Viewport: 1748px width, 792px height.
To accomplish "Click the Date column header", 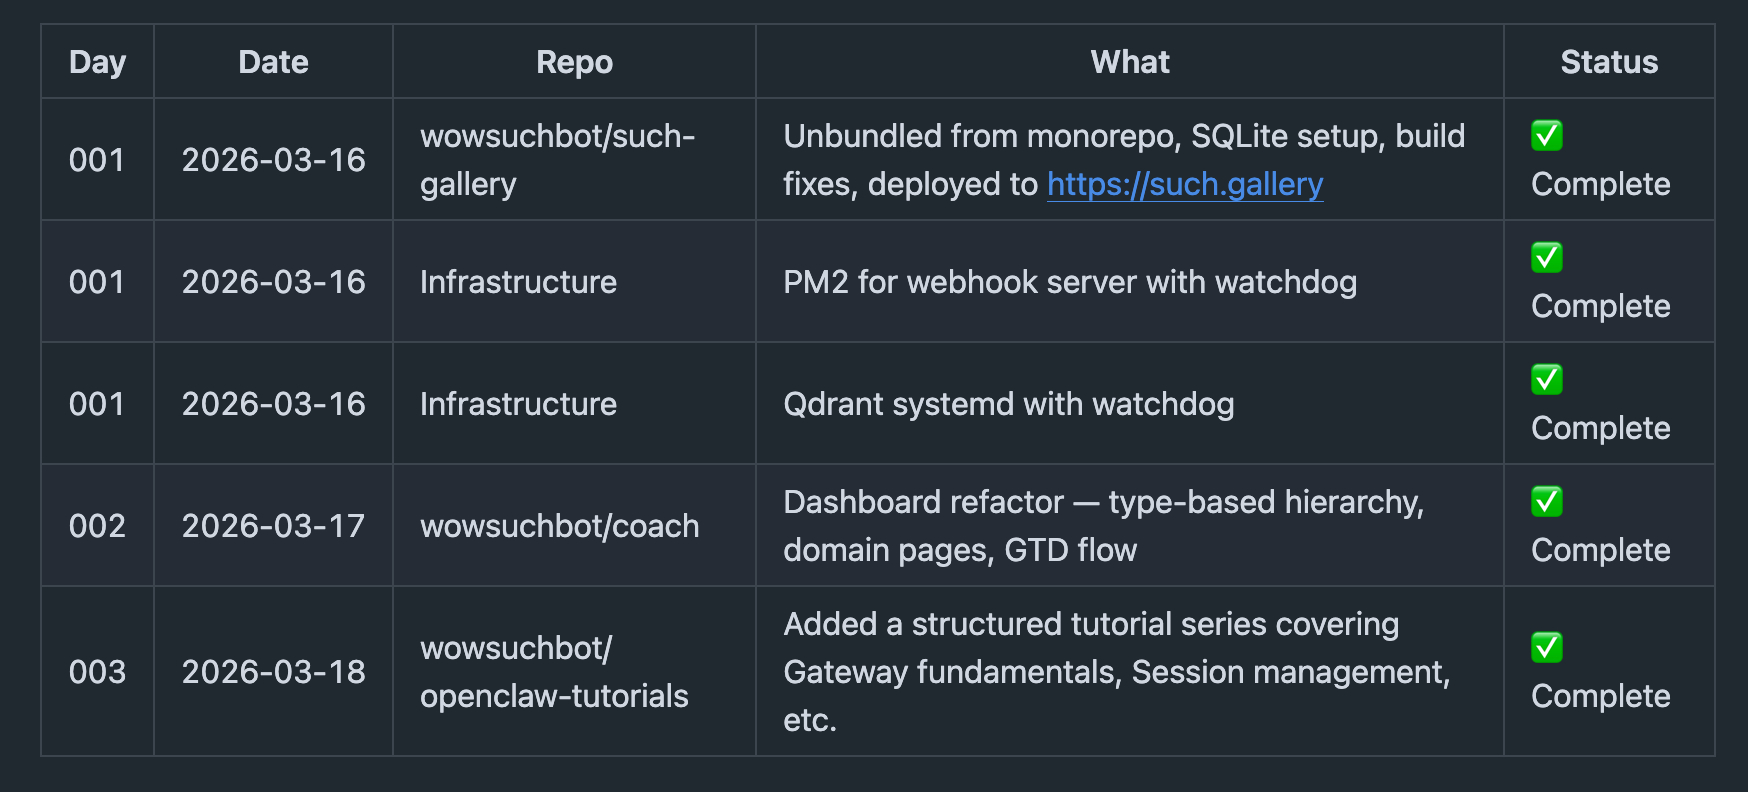I will [273, 62].
